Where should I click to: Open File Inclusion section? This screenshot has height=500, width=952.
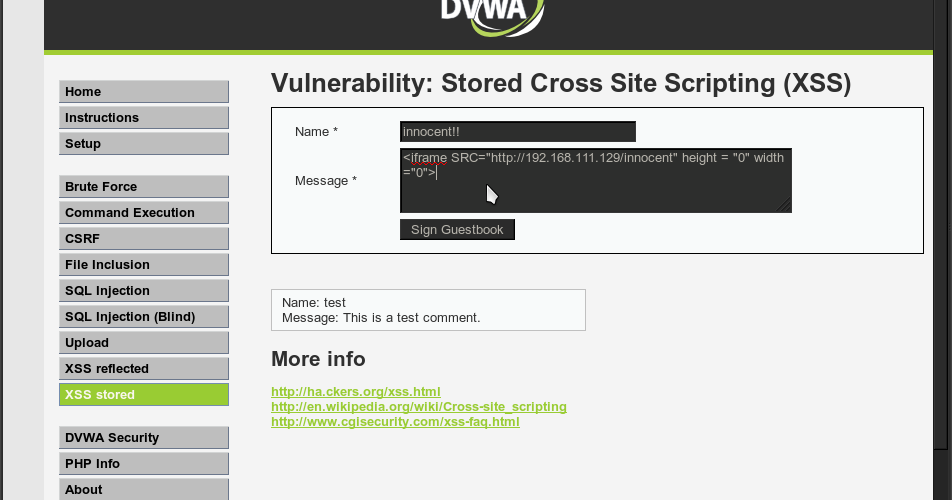(x=144, y=265)
